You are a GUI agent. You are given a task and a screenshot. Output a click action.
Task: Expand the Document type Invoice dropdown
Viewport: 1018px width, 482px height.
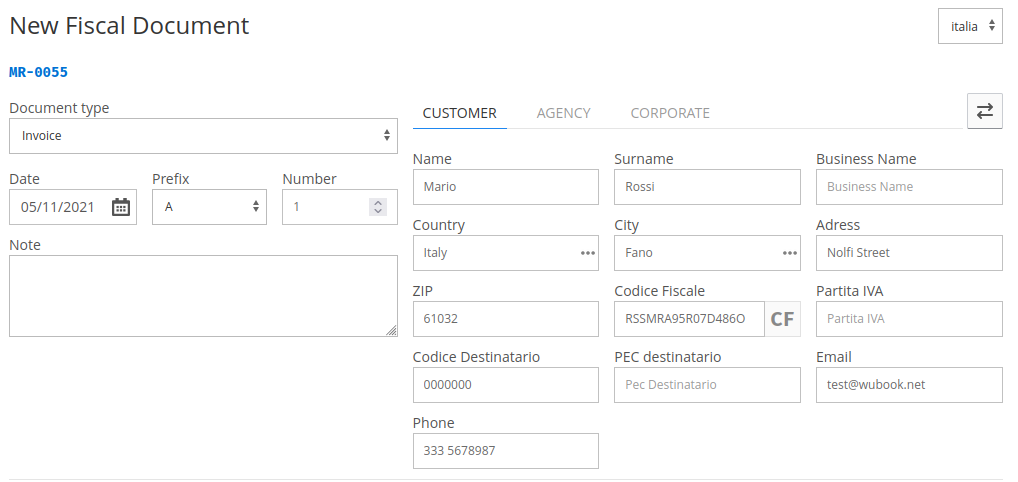[203, 136]
